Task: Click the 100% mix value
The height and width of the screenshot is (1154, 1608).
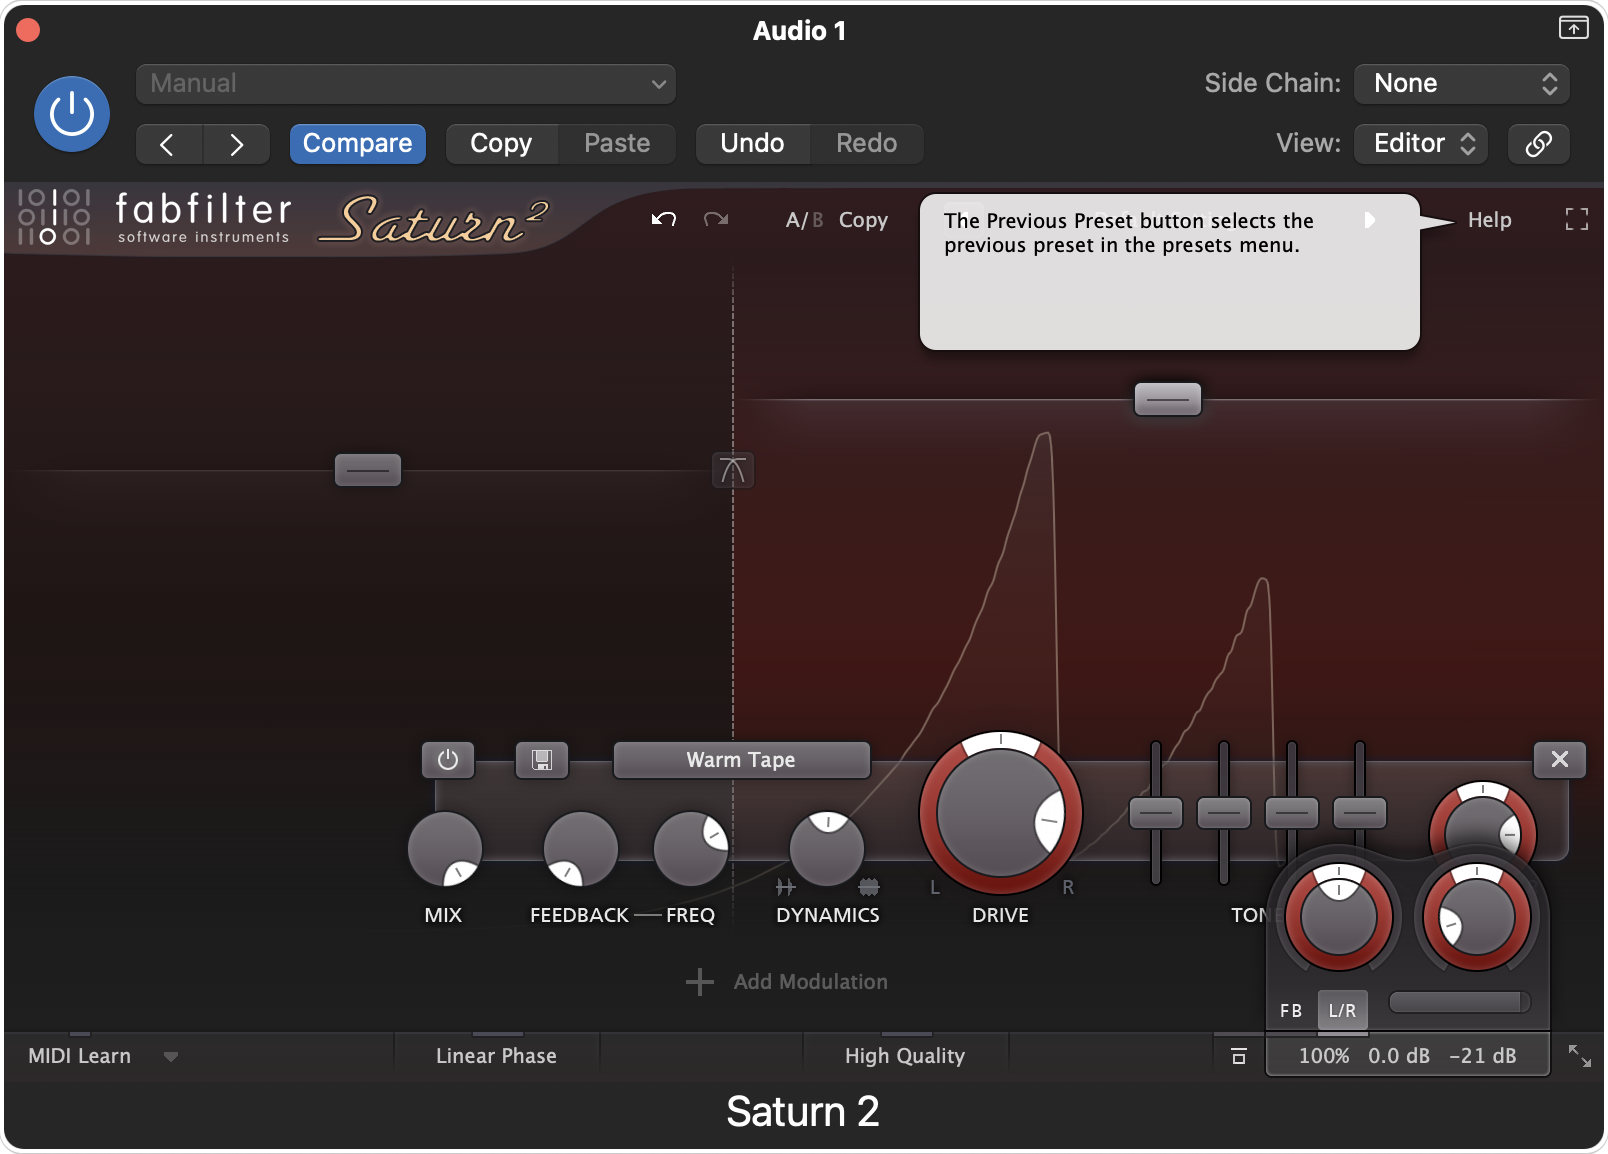Action: pos(1324,1056)
